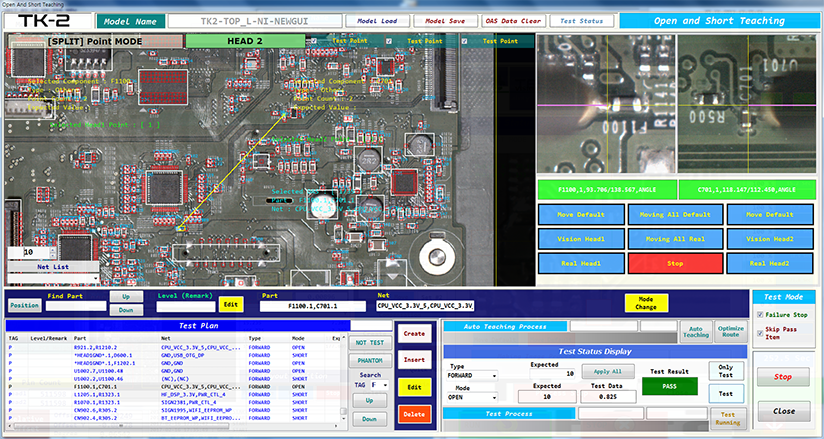Click the Model Load button
Viewport: 824px width, 439px height.
click(375, 20)
